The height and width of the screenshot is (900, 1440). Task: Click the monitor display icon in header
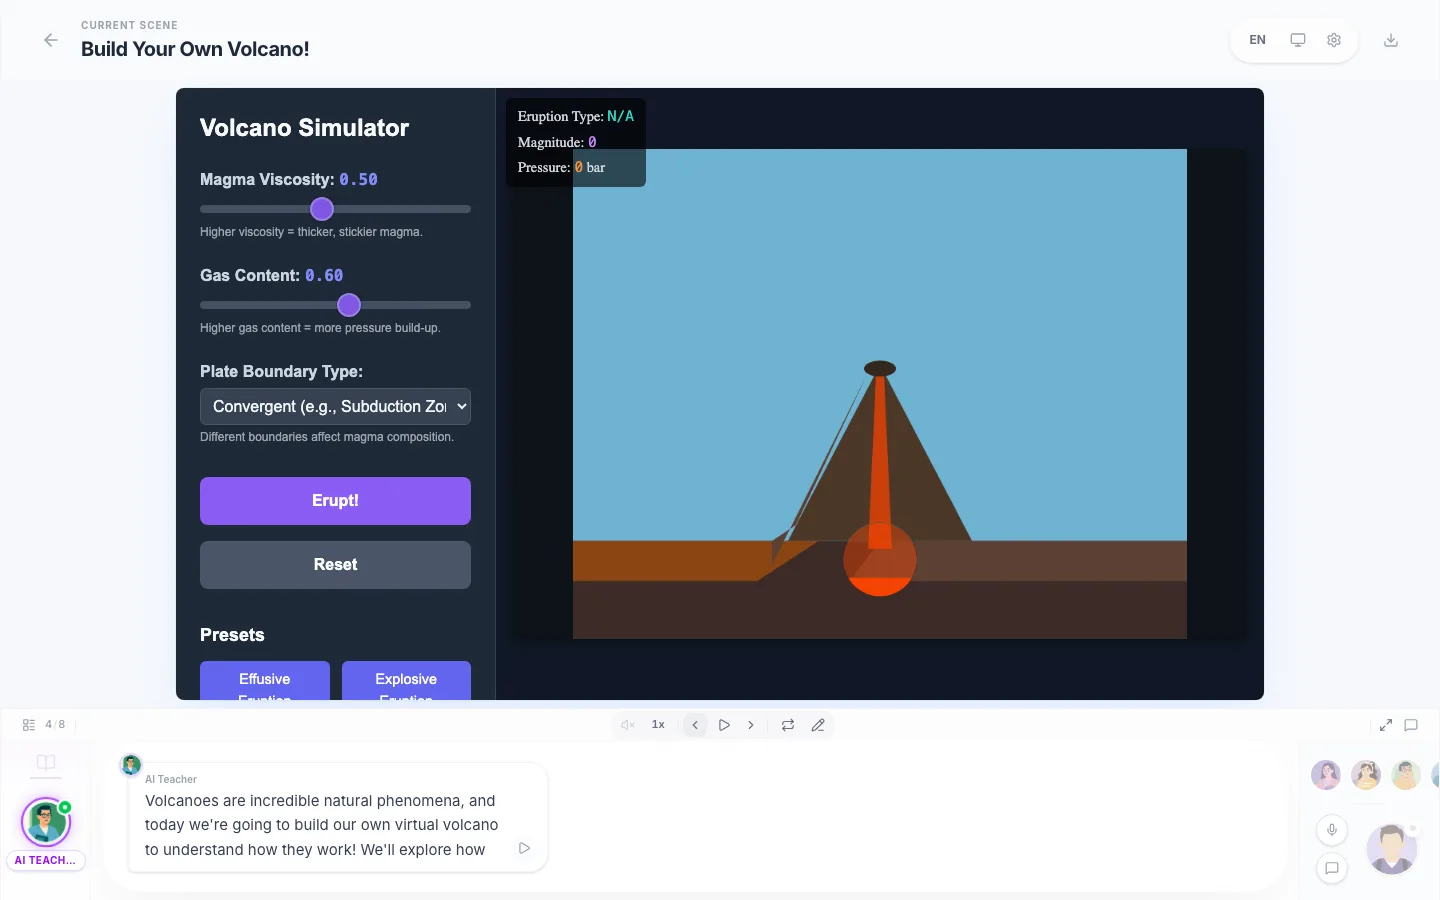1297,40
